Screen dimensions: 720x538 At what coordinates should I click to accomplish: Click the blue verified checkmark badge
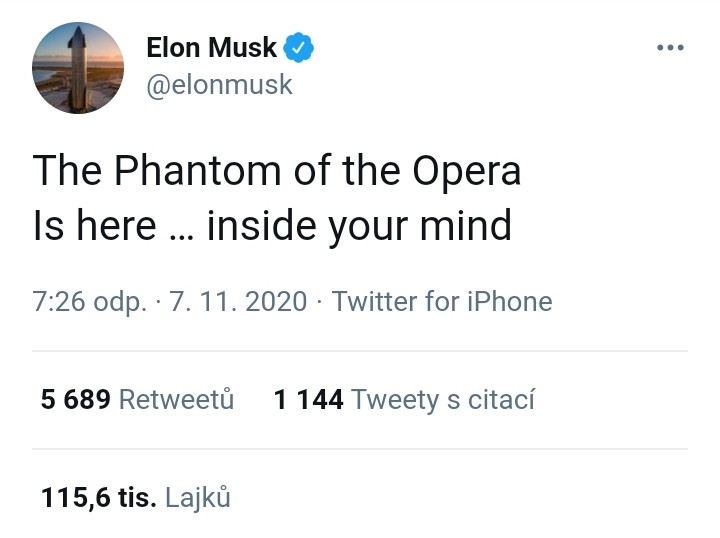(299, 46)
